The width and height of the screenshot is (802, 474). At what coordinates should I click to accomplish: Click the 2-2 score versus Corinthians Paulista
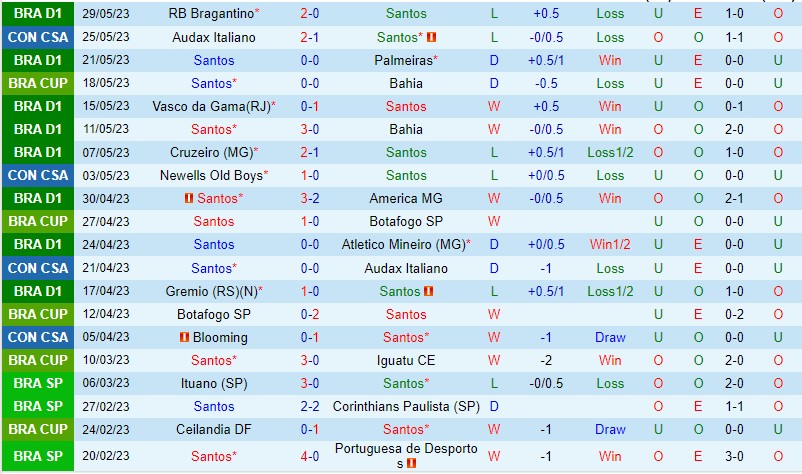coord(310,406)
